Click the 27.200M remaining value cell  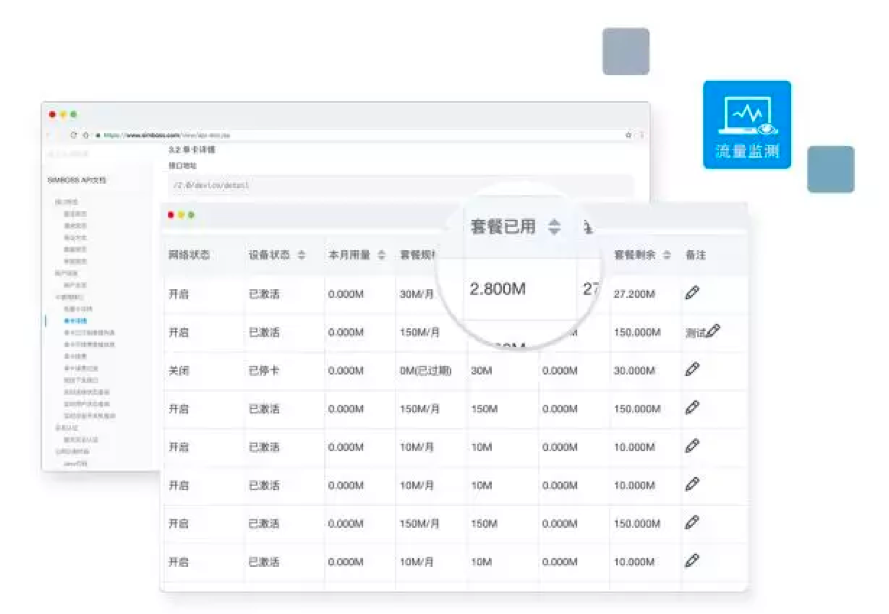634,294
